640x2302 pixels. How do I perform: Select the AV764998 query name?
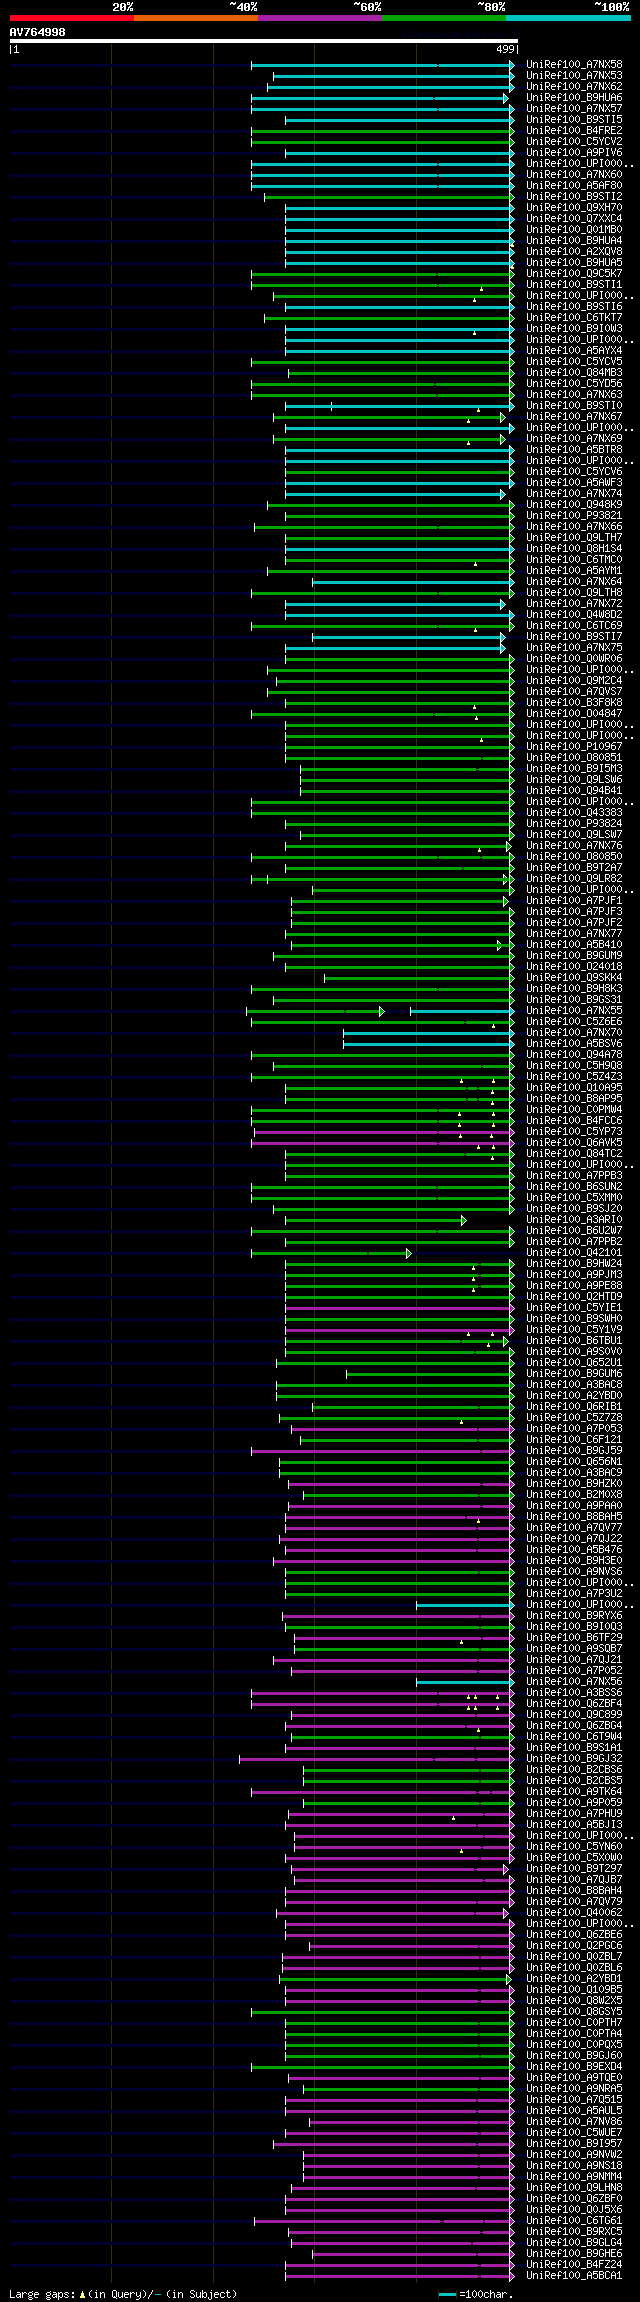(x=38, y=32)
